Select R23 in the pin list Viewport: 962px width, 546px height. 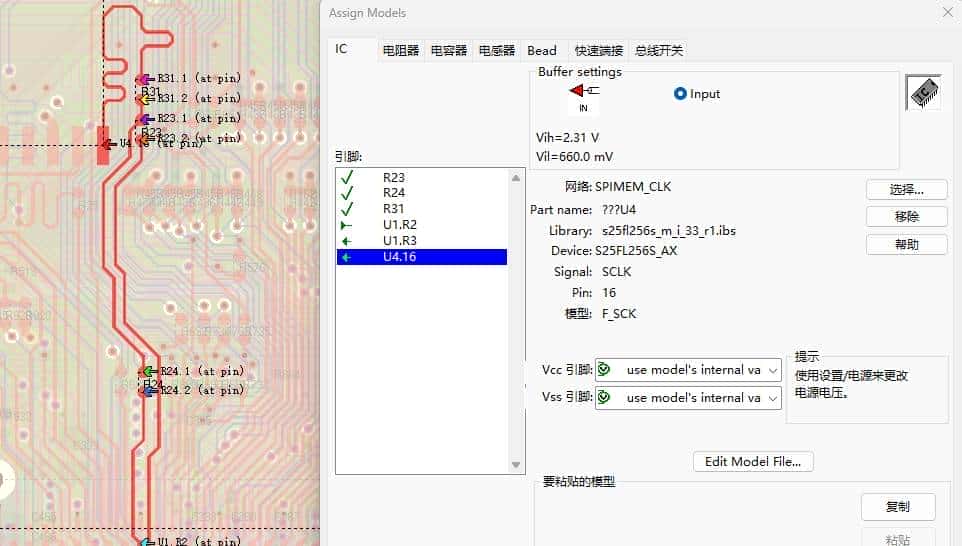click(x=394, y=177)
